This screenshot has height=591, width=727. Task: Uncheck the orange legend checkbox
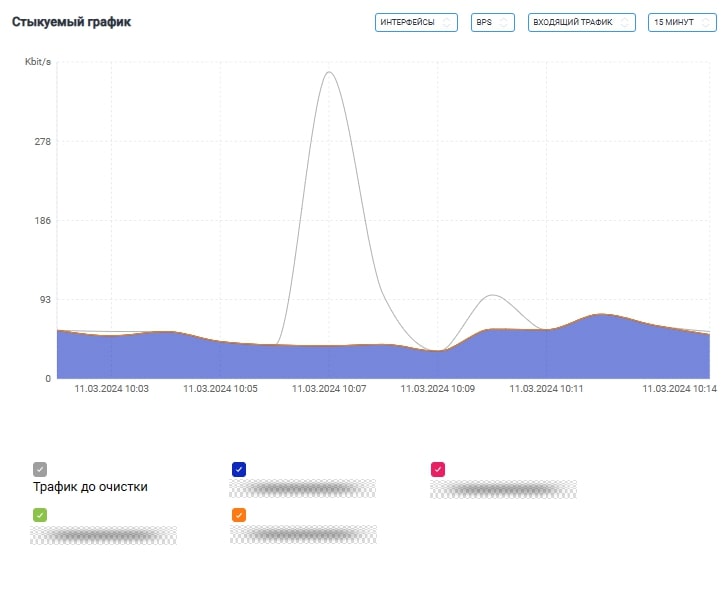(239, 515)
